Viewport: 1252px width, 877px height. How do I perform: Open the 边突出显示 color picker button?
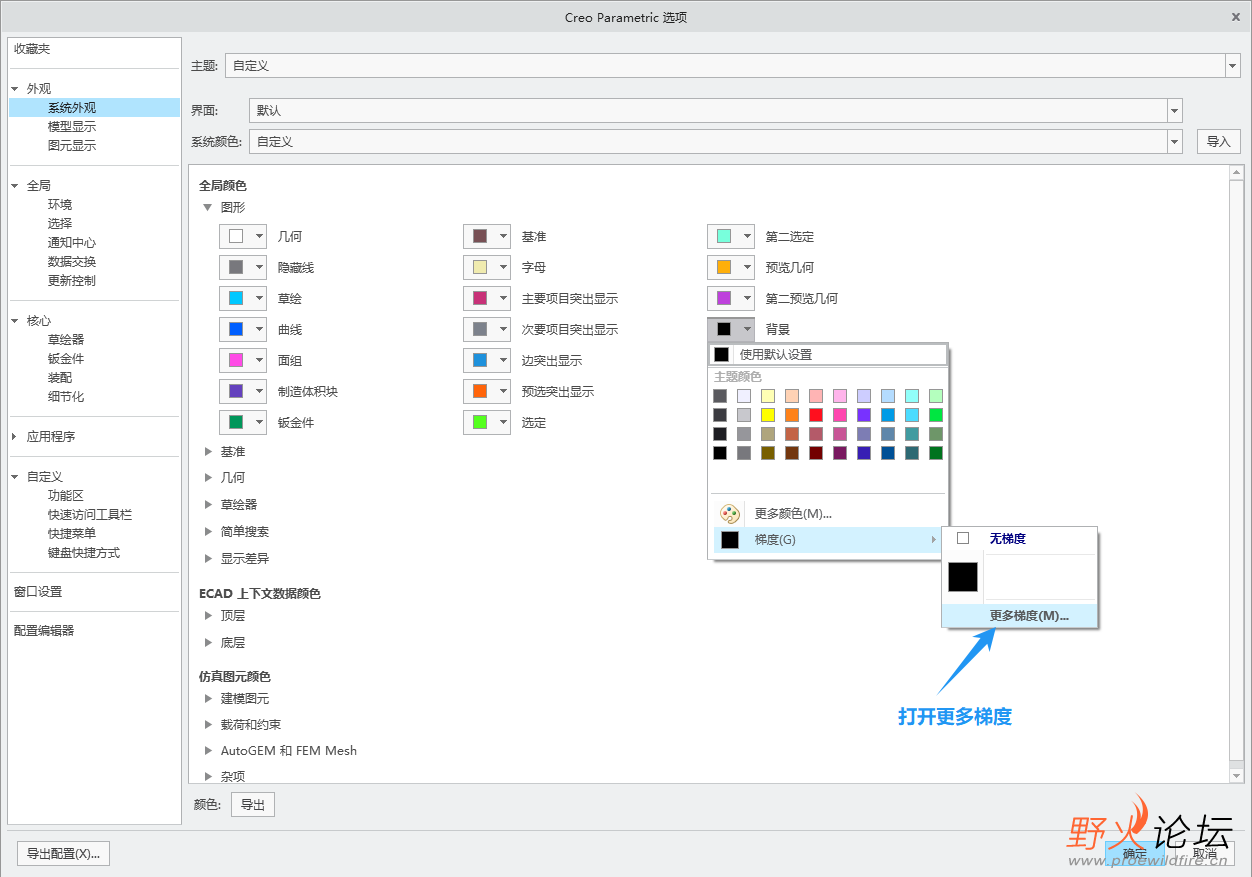tap(487, 361)
